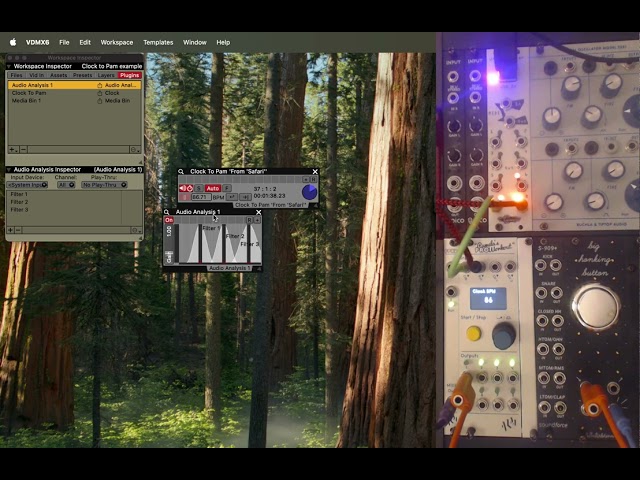The height and width of the screenshot is (480, 640).
Task: Switch to the Files tab
Action: coord(16,75)
